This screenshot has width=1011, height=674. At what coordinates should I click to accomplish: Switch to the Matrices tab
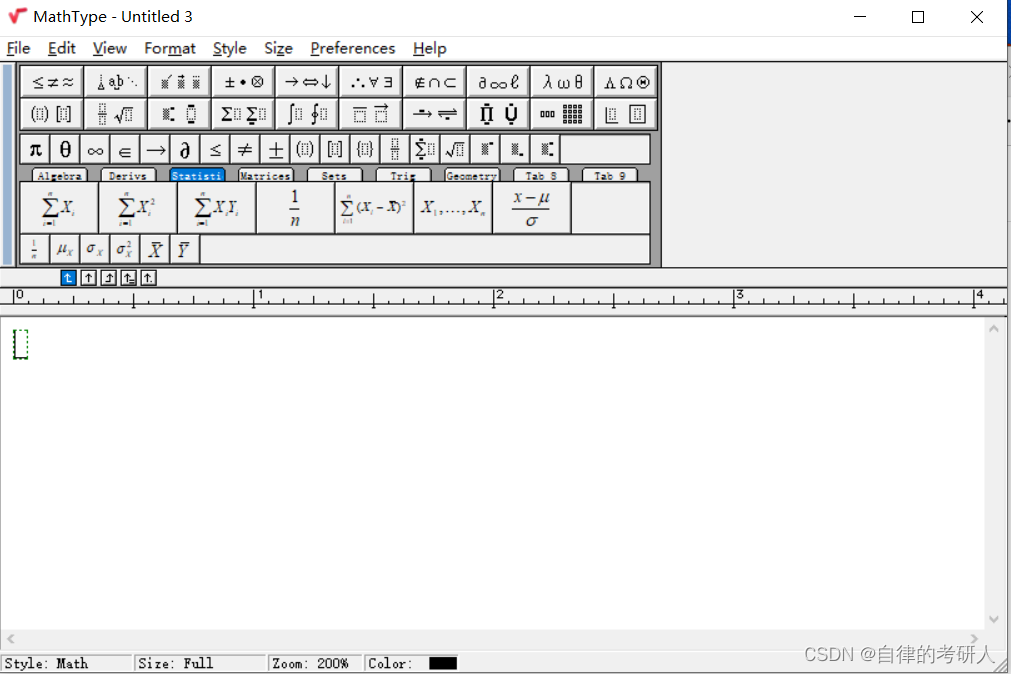265,175
